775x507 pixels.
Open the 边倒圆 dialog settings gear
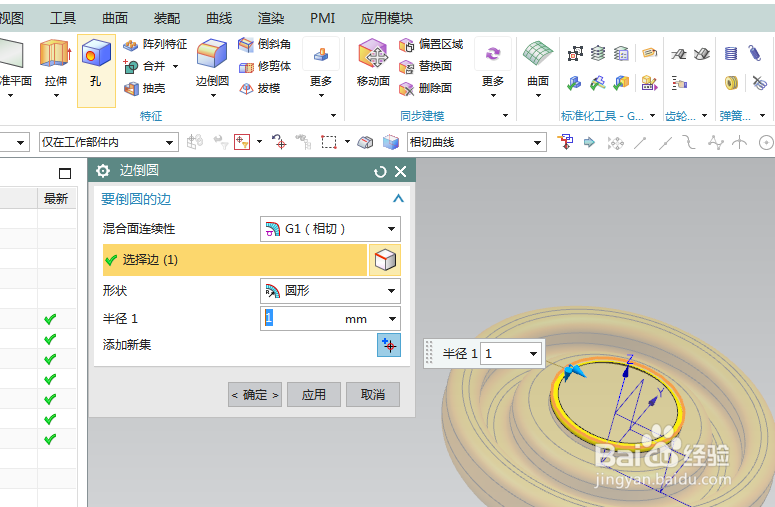point(102,171)
